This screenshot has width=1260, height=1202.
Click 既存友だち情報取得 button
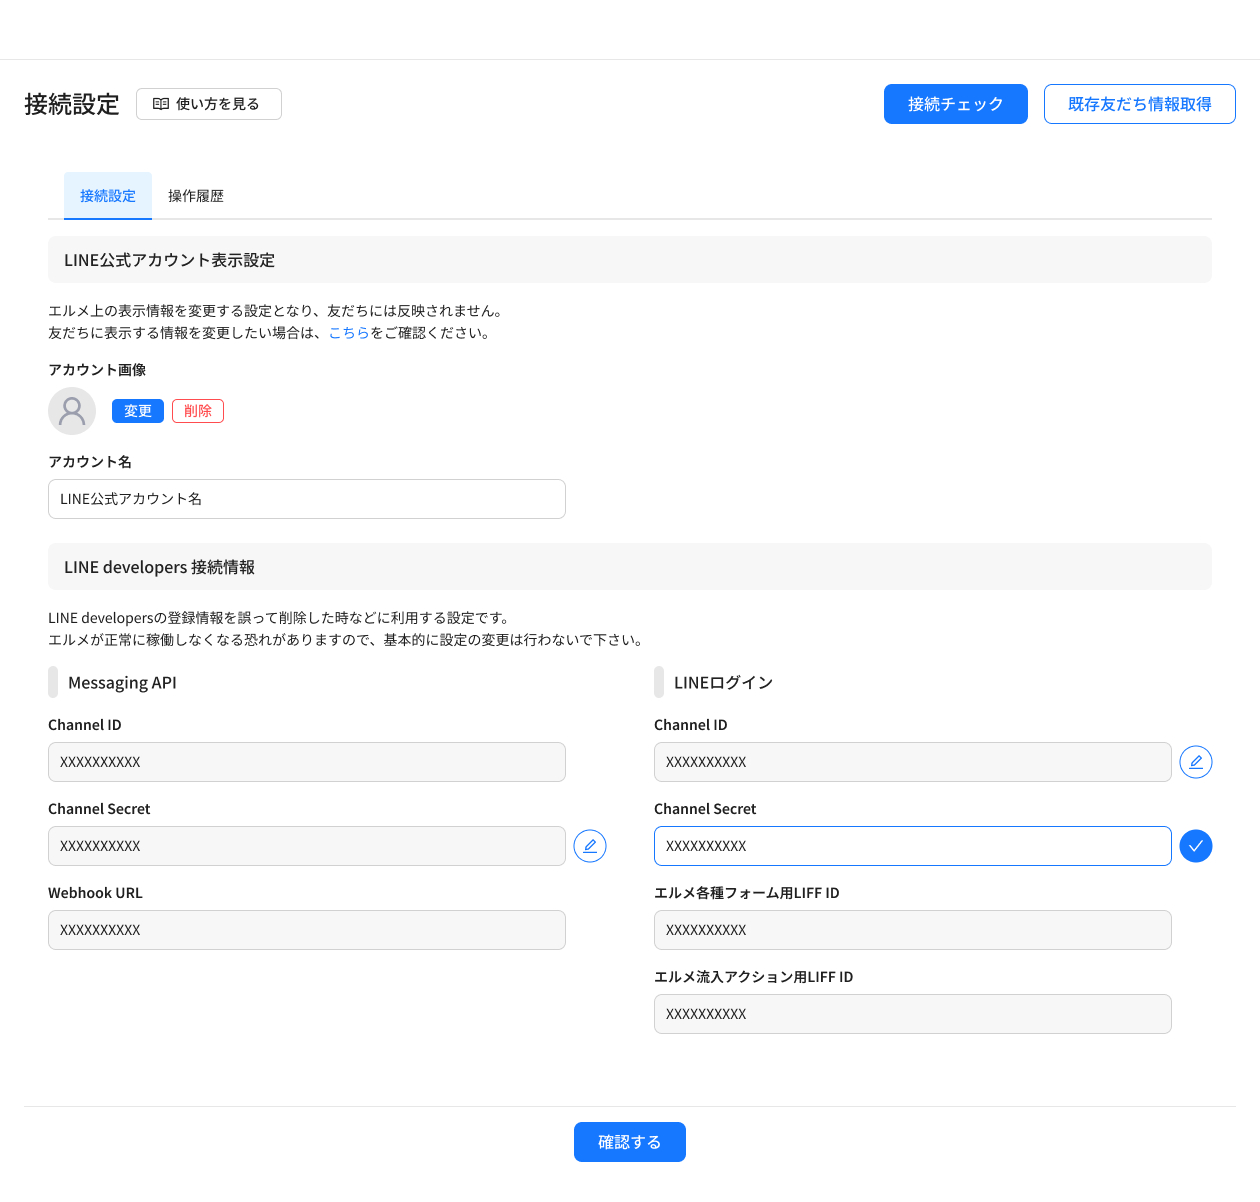click(x=1140, y=104)
